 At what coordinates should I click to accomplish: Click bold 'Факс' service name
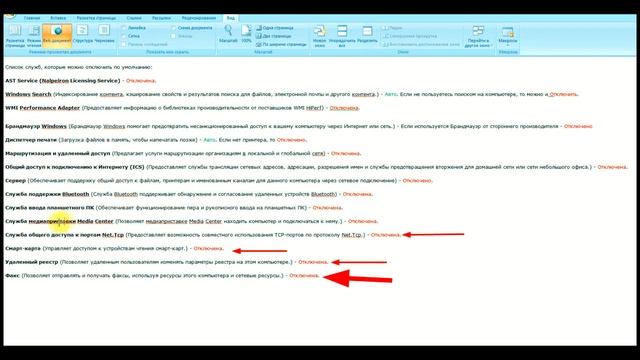click(x=12, y=276)
